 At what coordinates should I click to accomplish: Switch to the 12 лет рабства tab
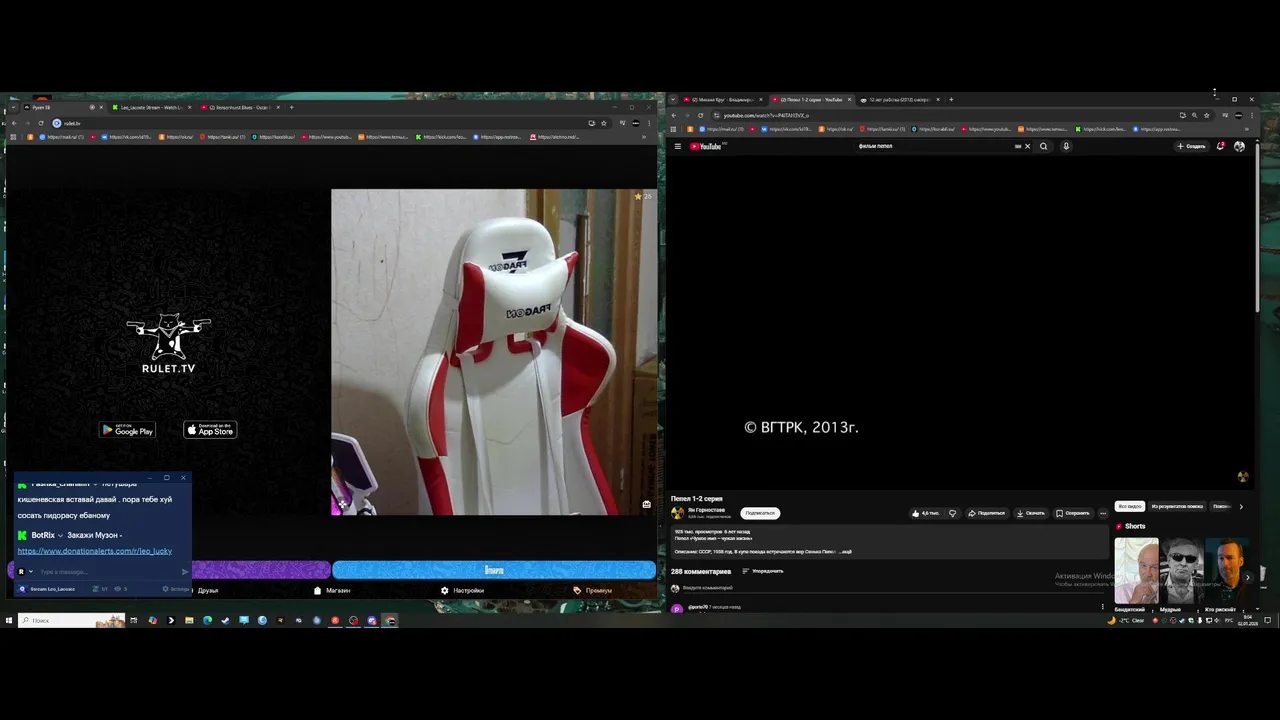pyautogui.click(x=900, y=100)
